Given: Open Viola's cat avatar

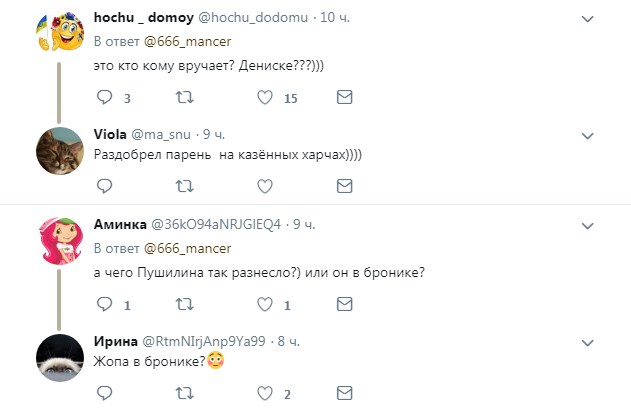Looking at the screenshot, I should (x=58, y=150).
